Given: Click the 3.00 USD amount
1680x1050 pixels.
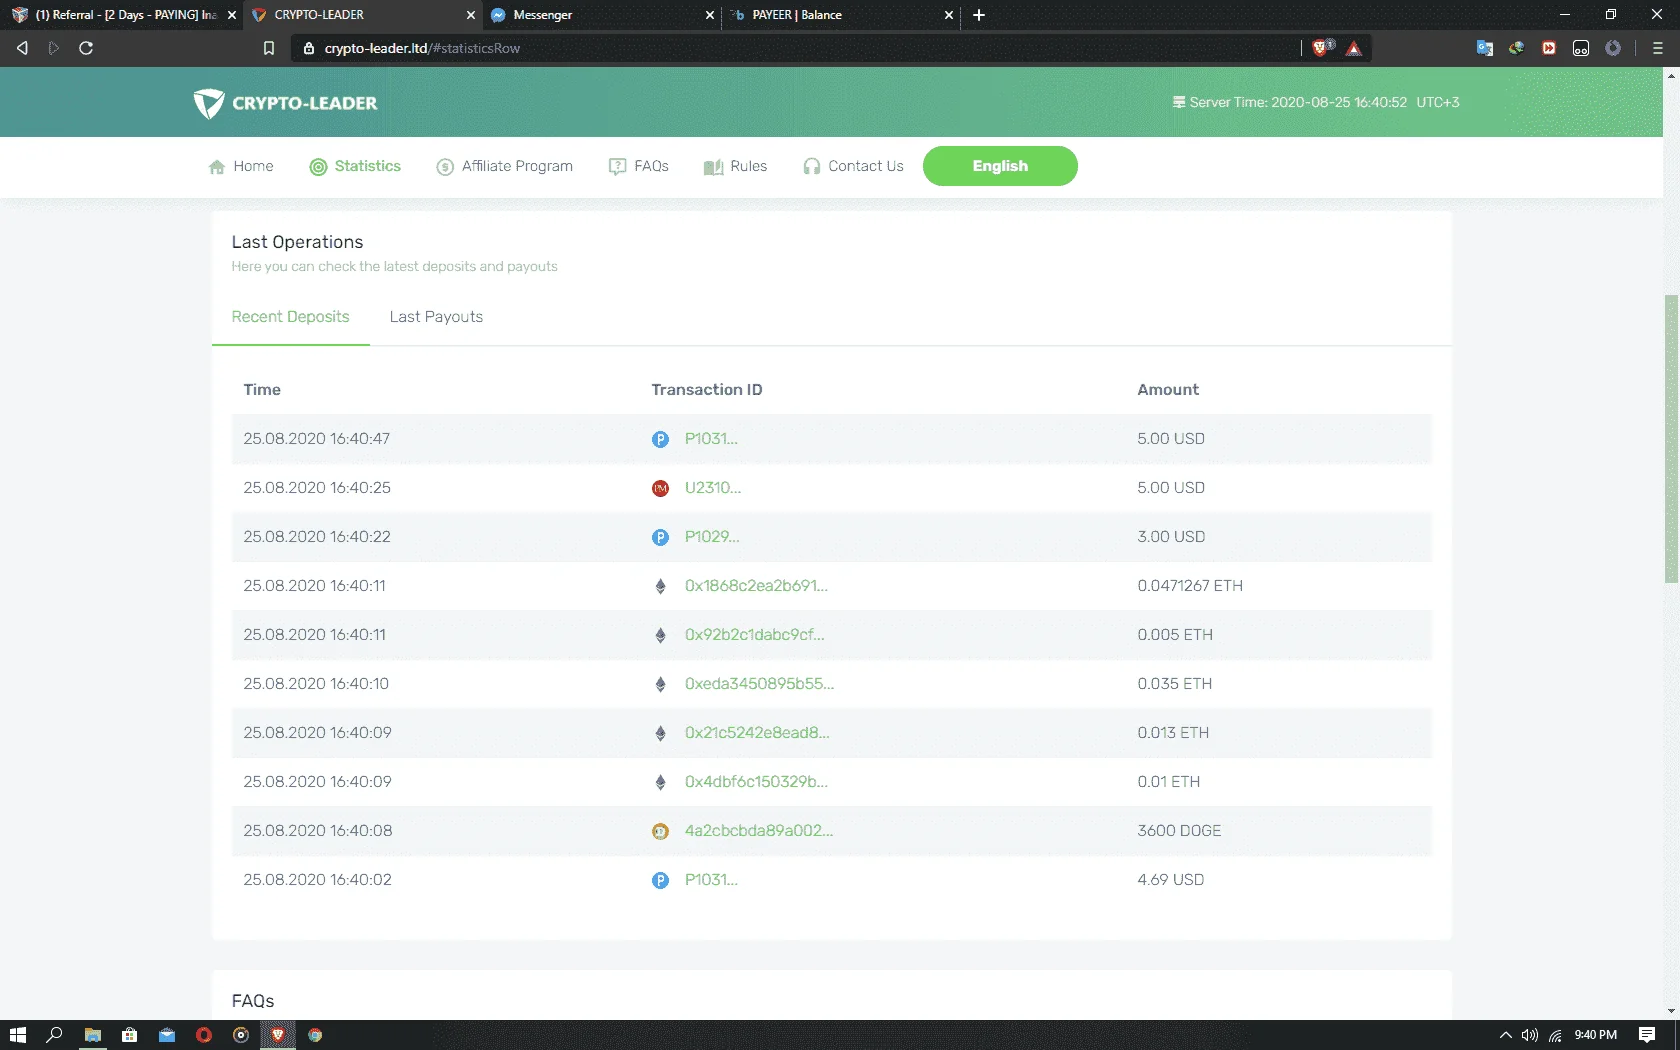Looking at the screenshot, I should click(1171, 537).
